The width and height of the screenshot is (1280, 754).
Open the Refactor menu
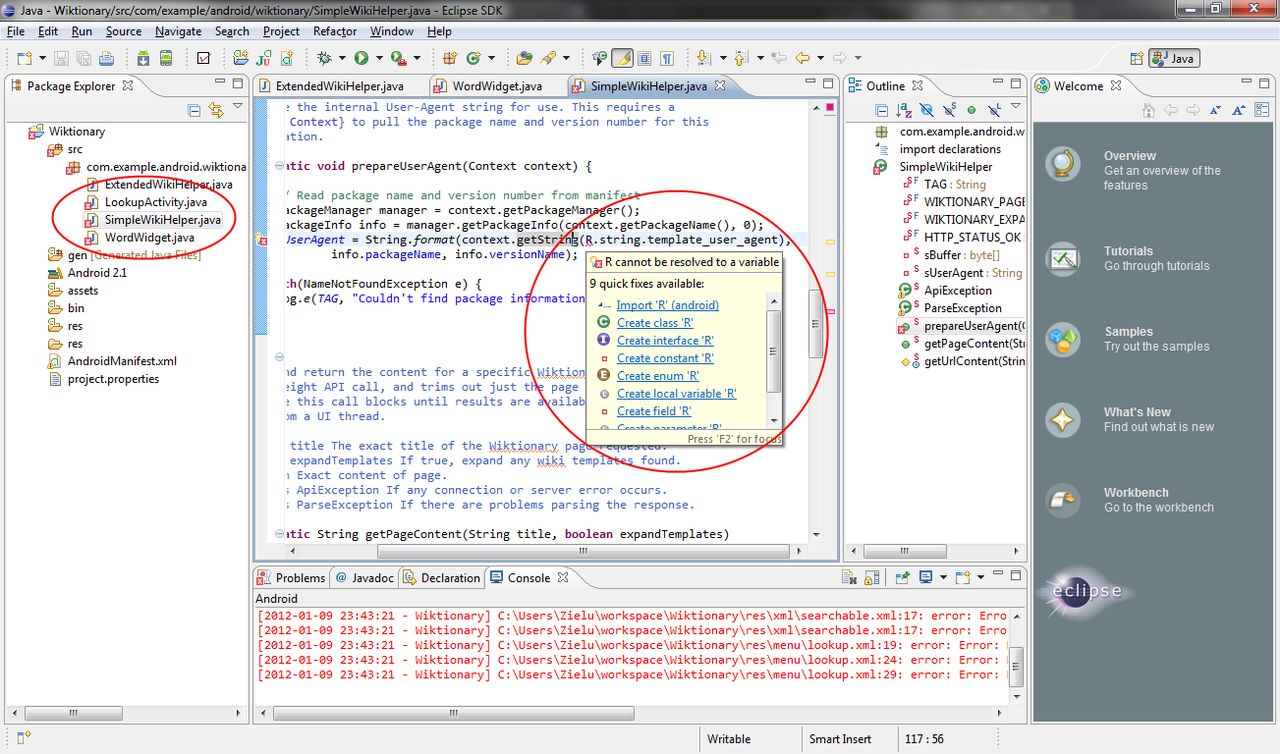coord(335,31)
